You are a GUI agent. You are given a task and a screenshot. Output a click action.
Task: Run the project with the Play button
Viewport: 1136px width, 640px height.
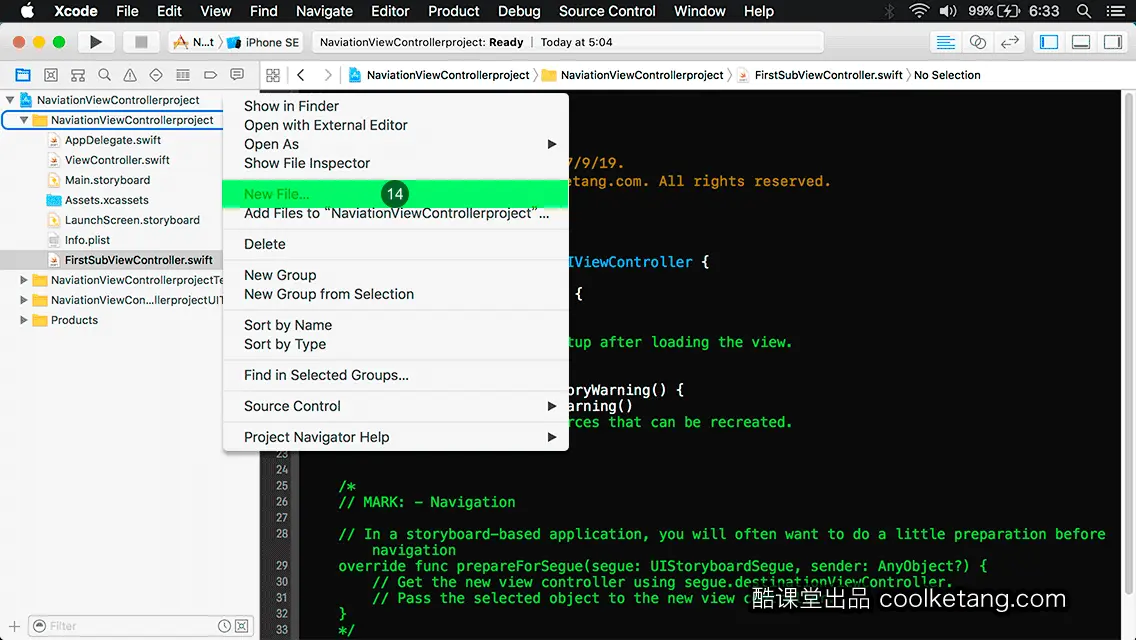click(95, 42)
